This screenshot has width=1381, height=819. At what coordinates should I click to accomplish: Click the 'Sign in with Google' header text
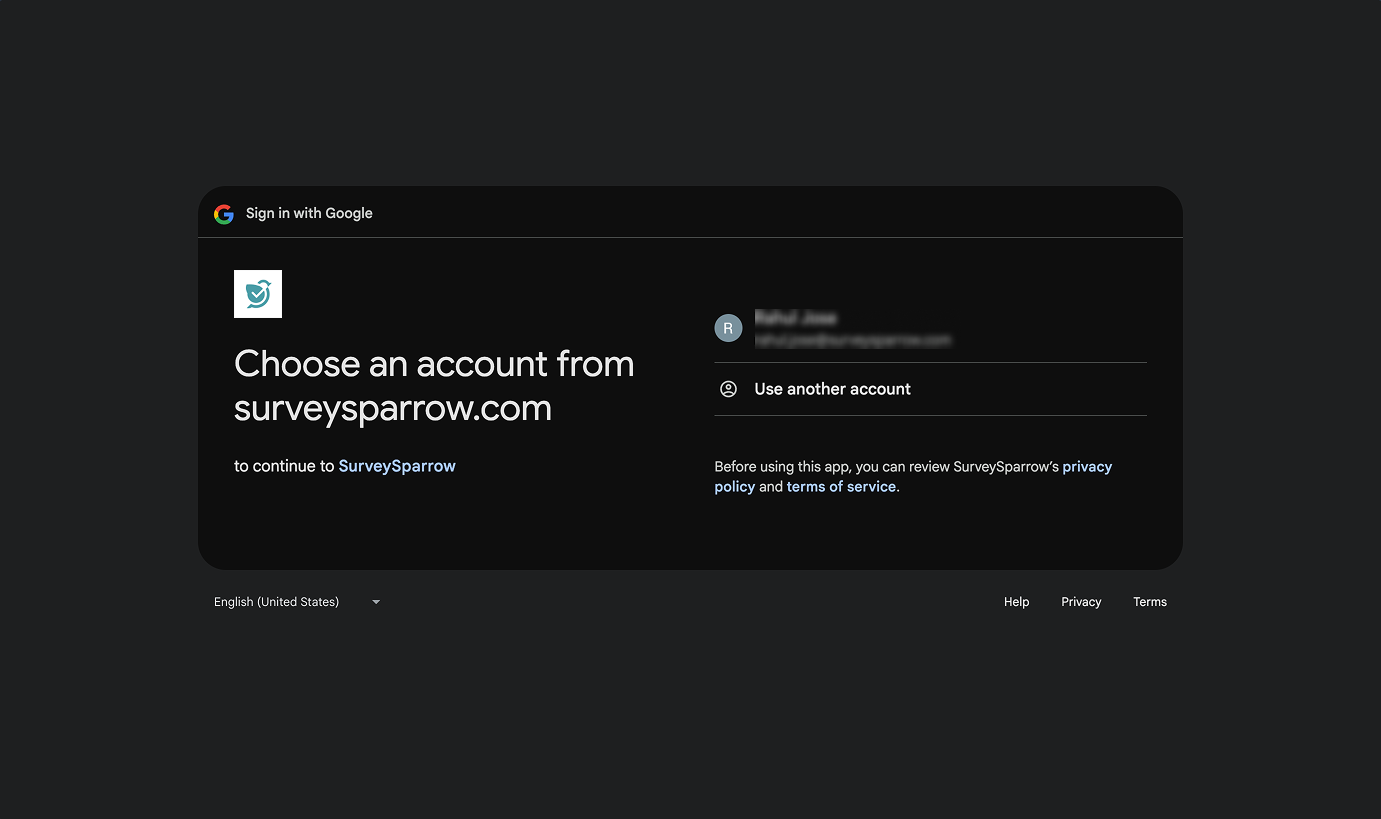pyautogui.click(x=309, y=213)
